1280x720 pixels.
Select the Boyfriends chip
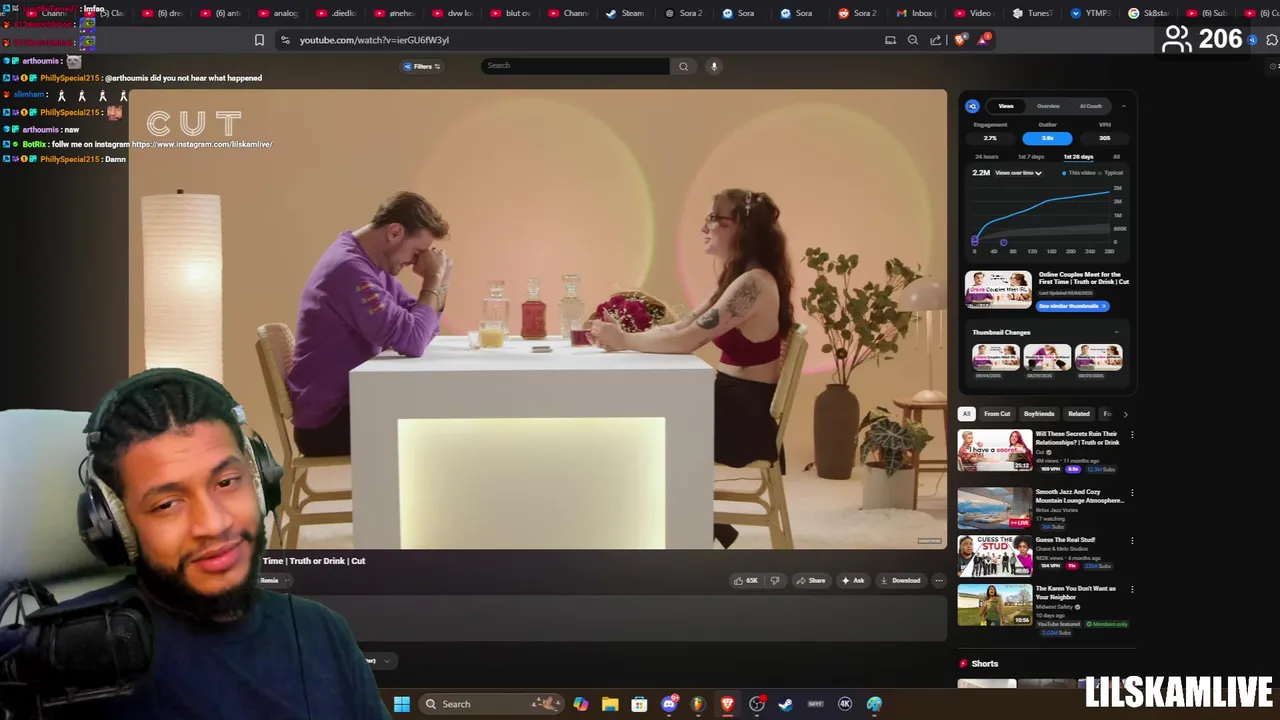click(x=1039, y=414)
